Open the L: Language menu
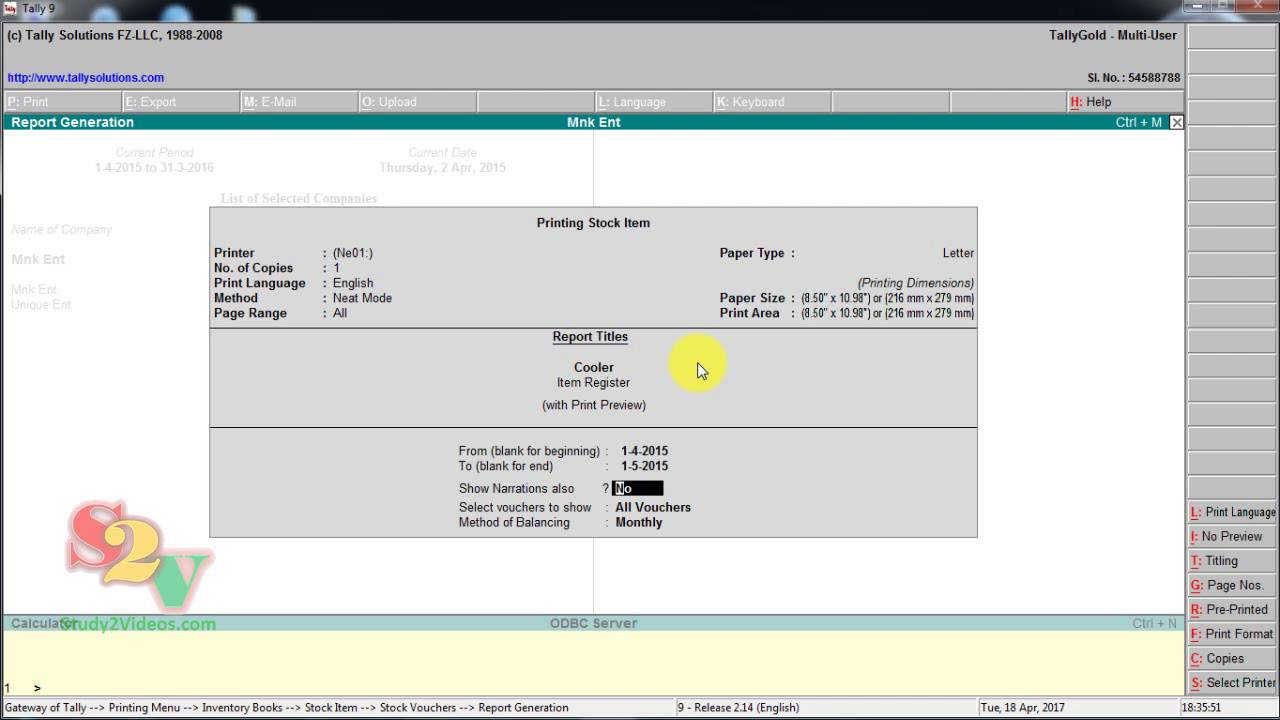Screen dimensions: 1280x720 pyautogui.click(x=654, y=102)
